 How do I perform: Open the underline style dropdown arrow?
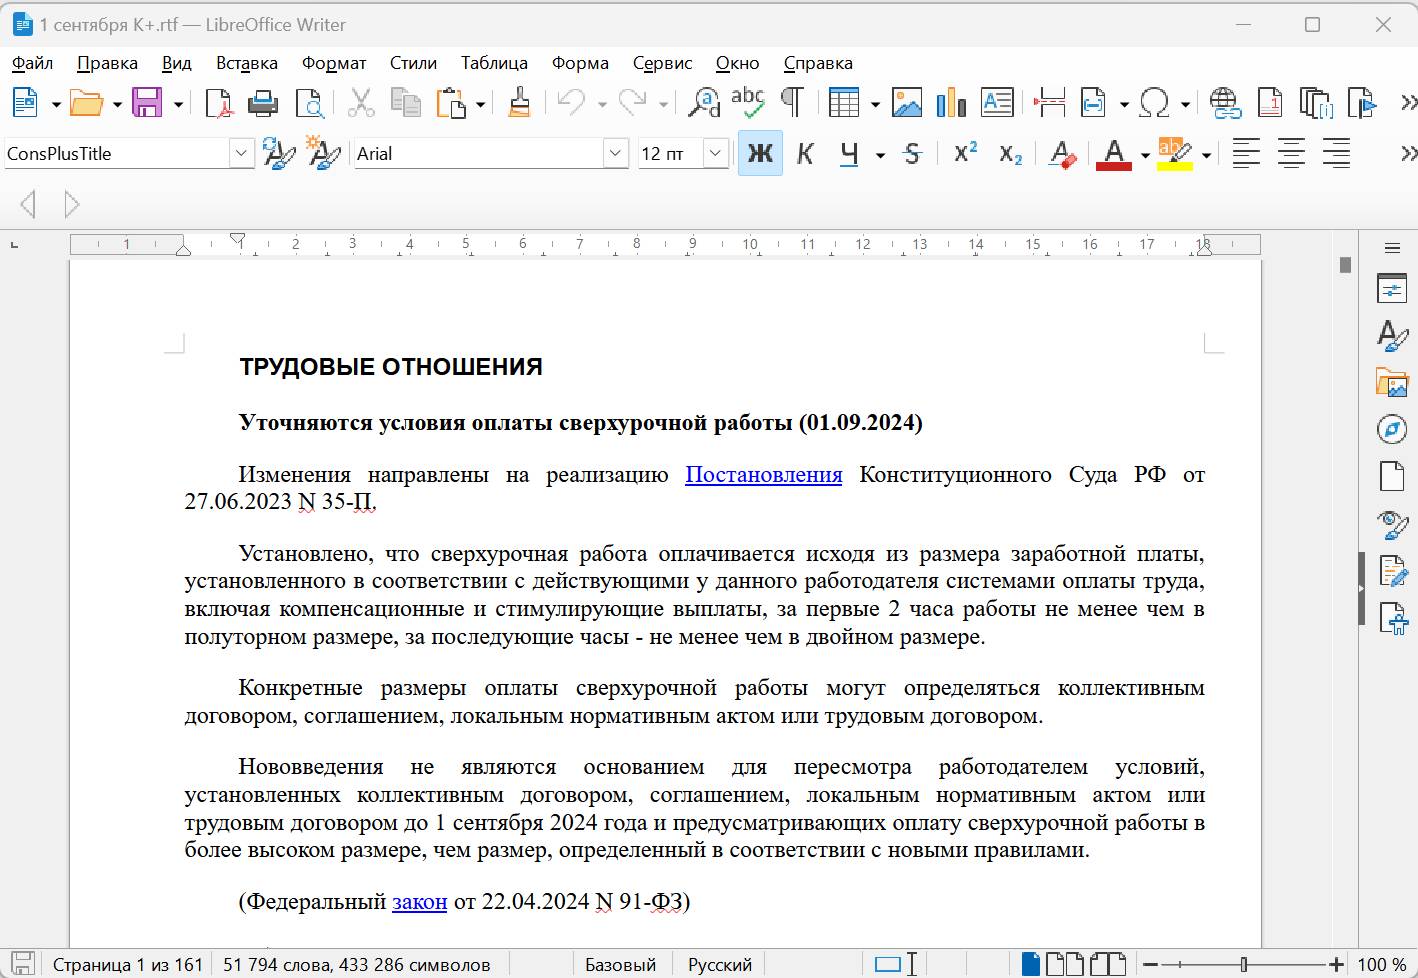(x=880, y=155)
